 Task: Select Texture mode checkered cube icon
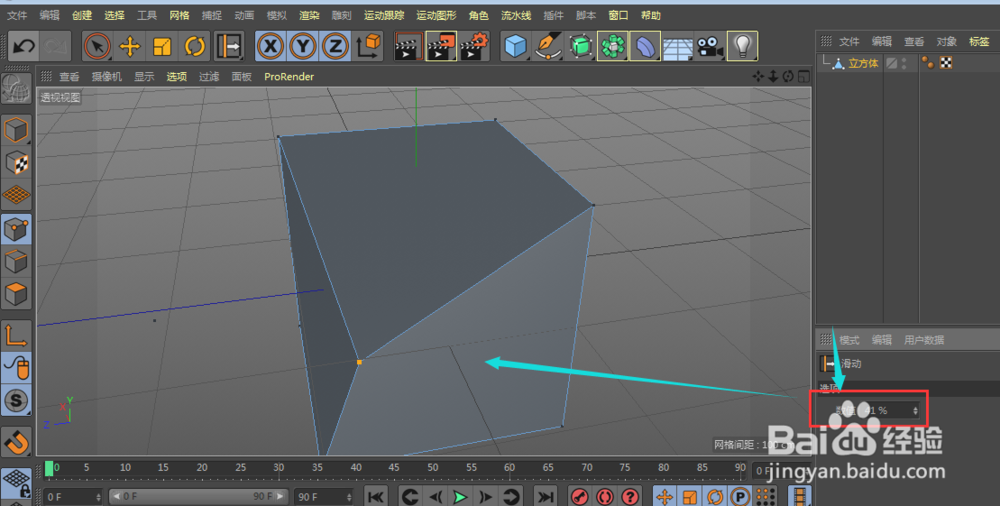click(x=16, y=163)
